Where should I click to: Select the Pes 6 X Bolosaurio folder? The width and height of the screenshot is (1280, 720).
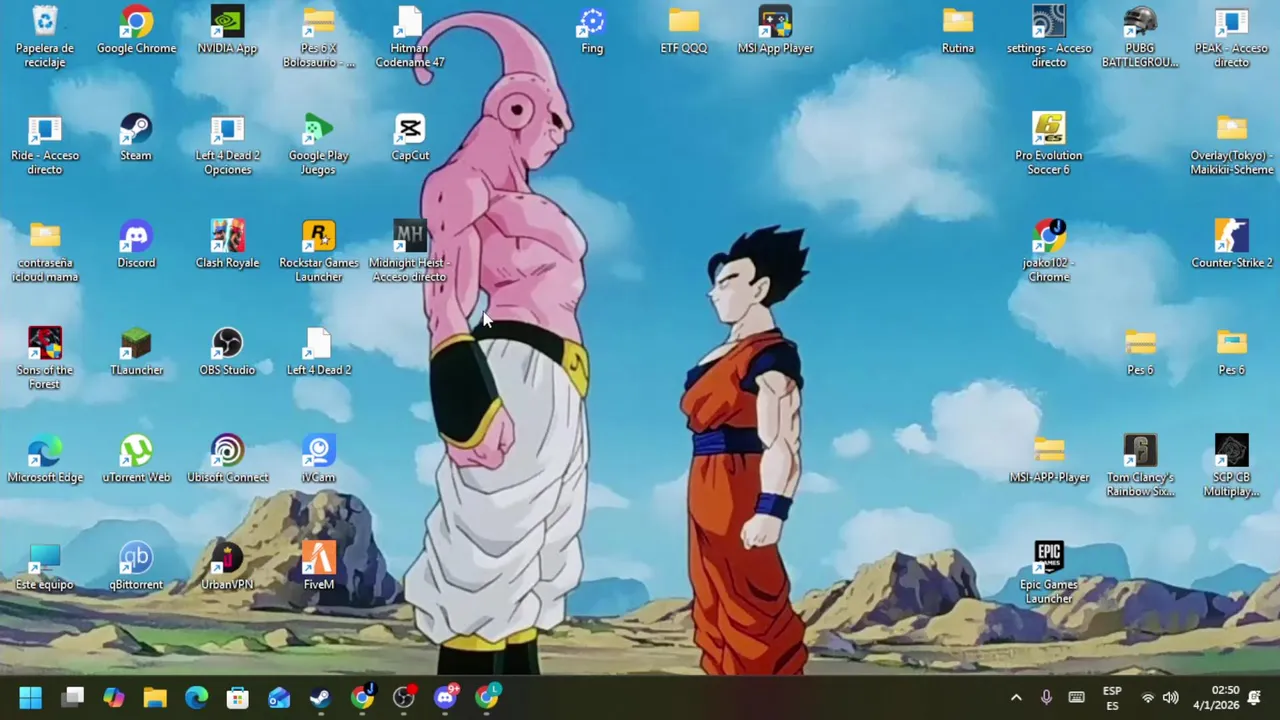(x=319, y=37)
